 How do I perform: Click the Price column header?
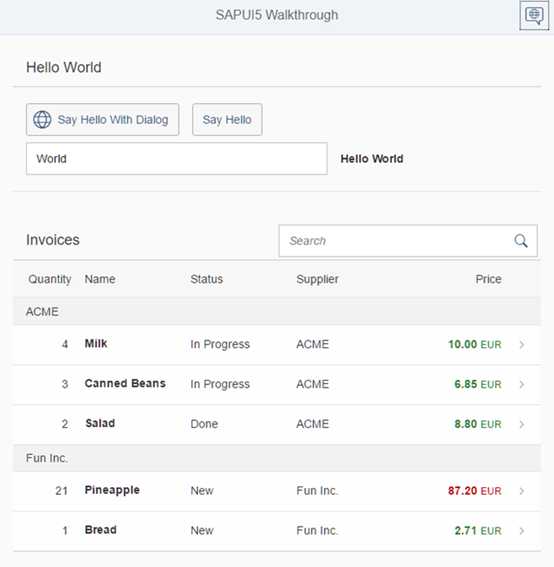[488, 279]
